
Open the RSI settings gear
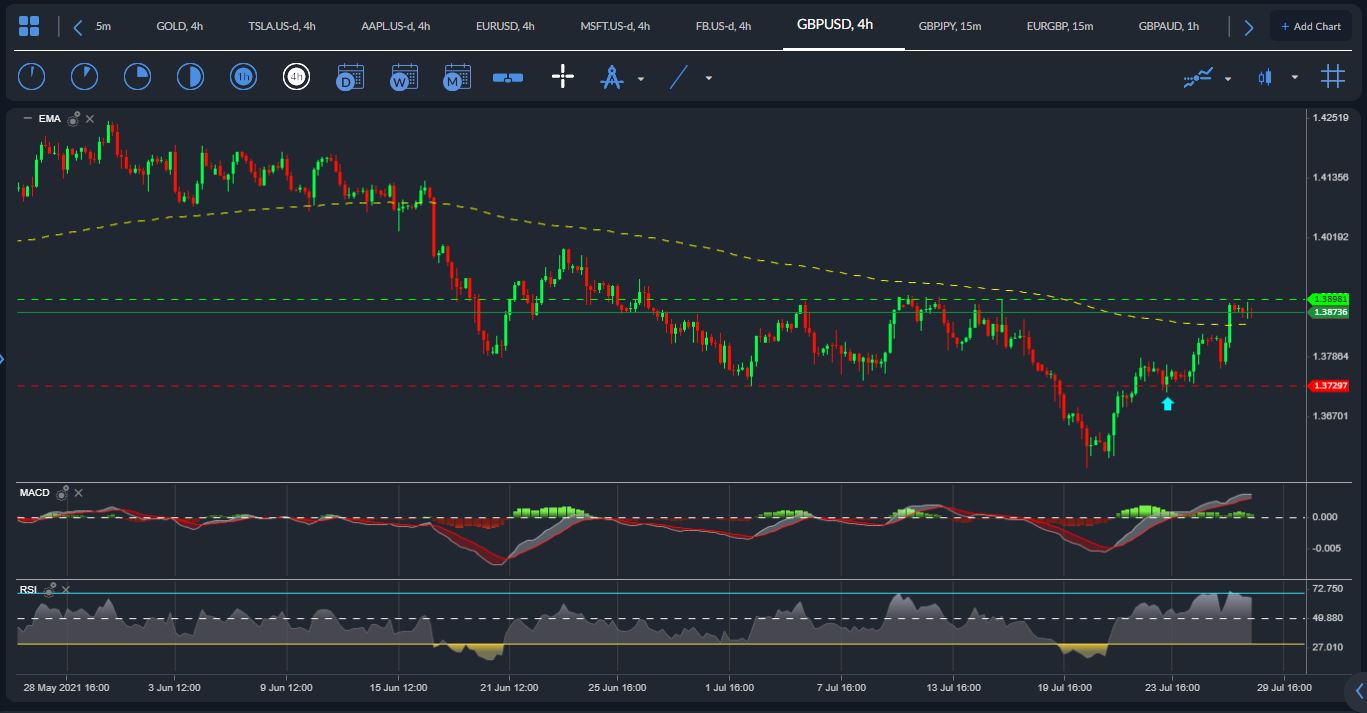coord(48,590)
